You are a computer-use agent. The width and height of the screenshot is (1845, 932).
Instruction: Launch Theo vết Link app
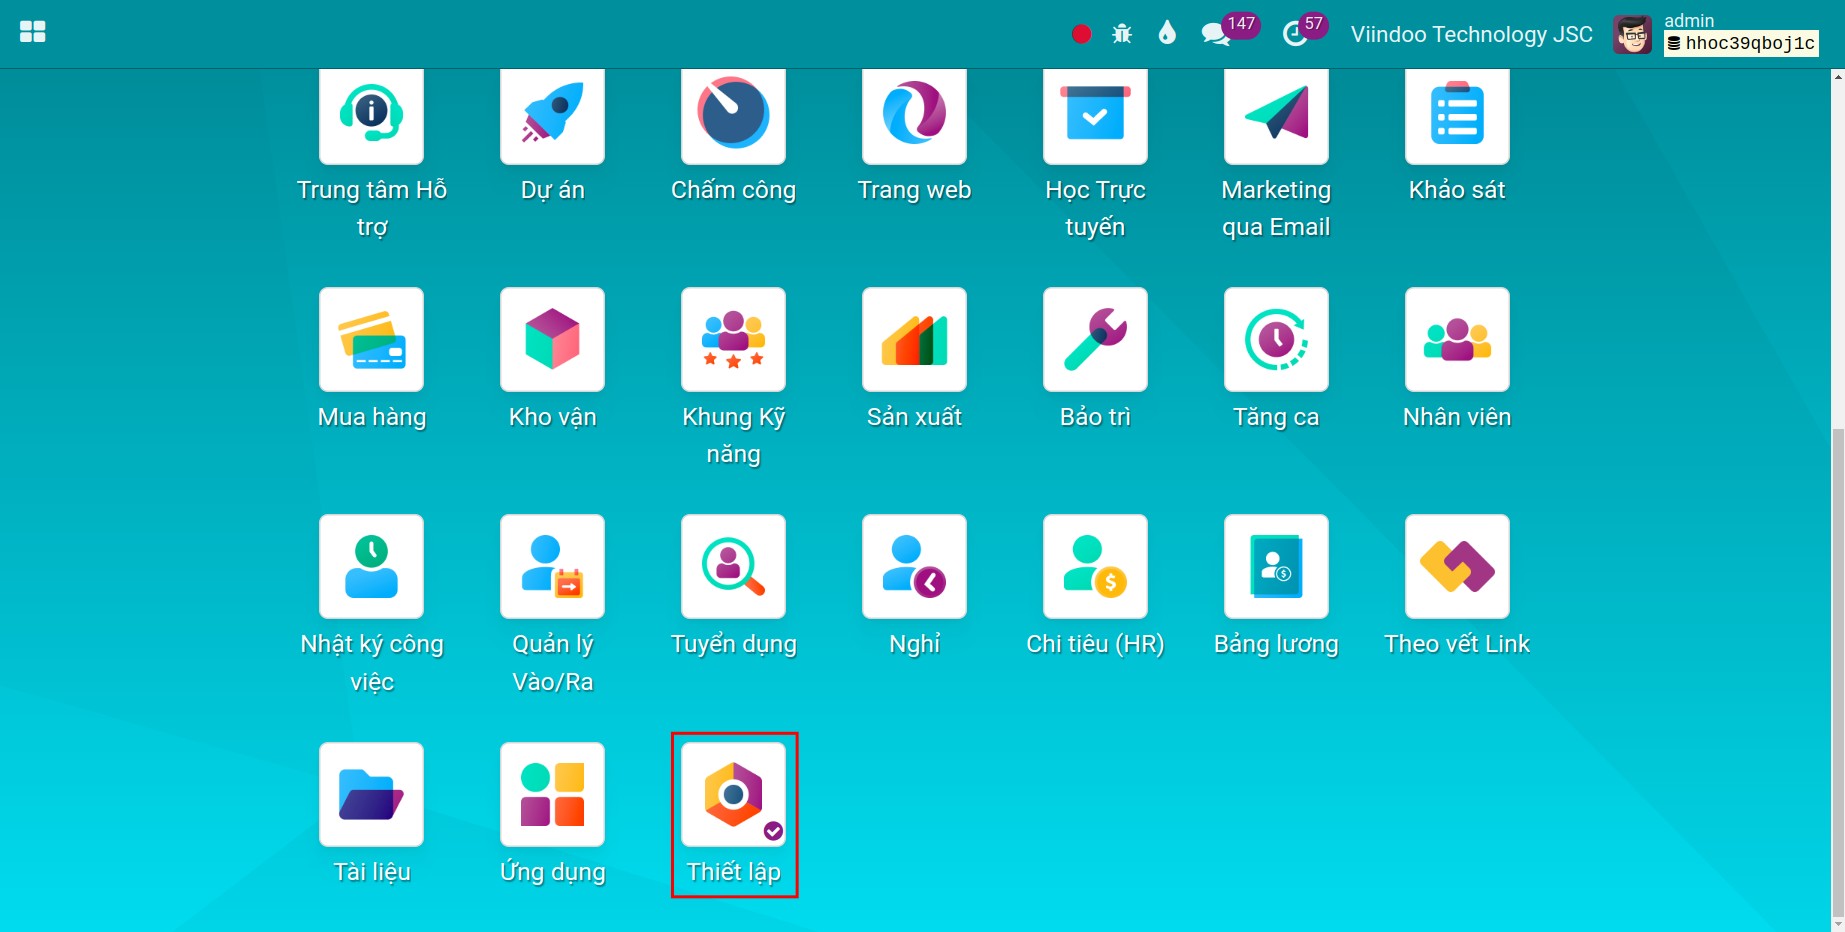(x=1457, y=566)
